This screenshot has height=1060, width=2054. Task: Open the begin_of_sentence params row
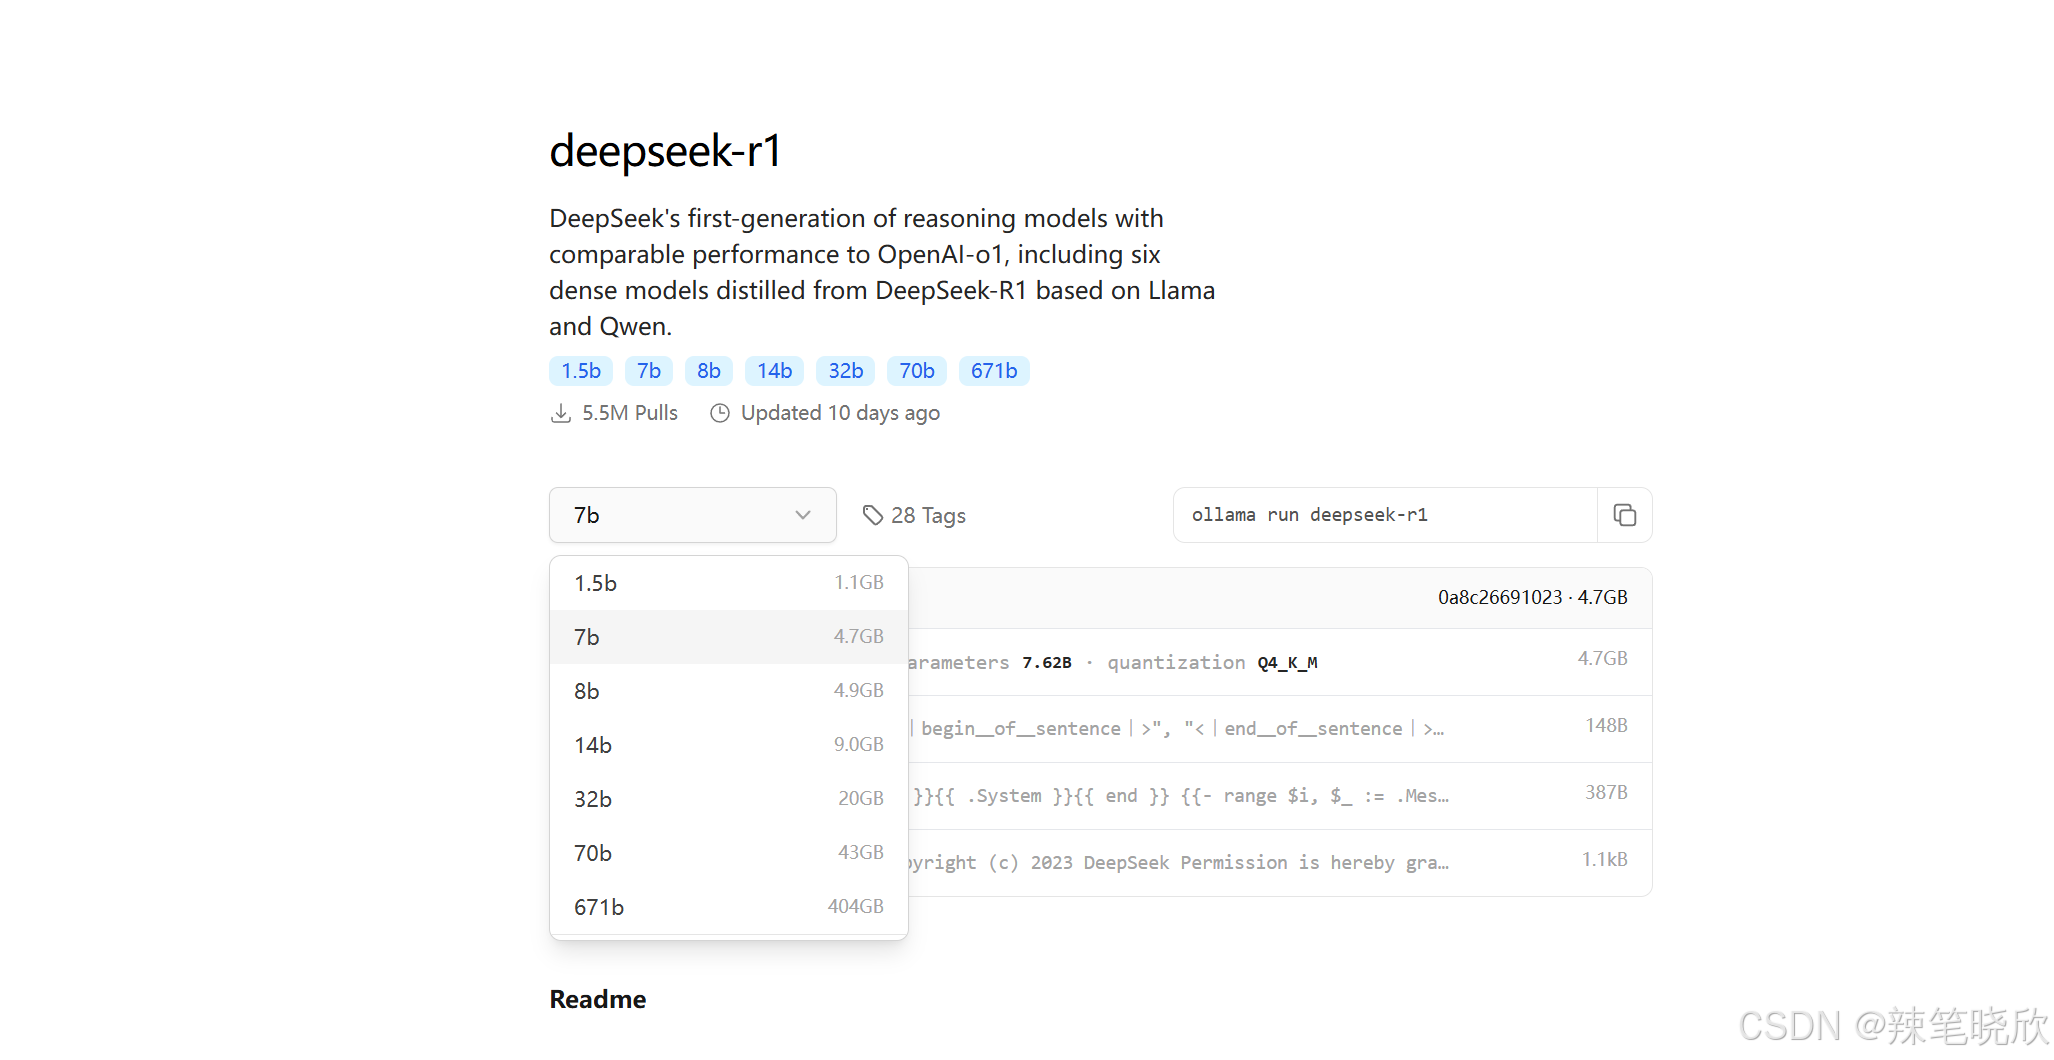pyautogui.click(x=1280, y=729)
